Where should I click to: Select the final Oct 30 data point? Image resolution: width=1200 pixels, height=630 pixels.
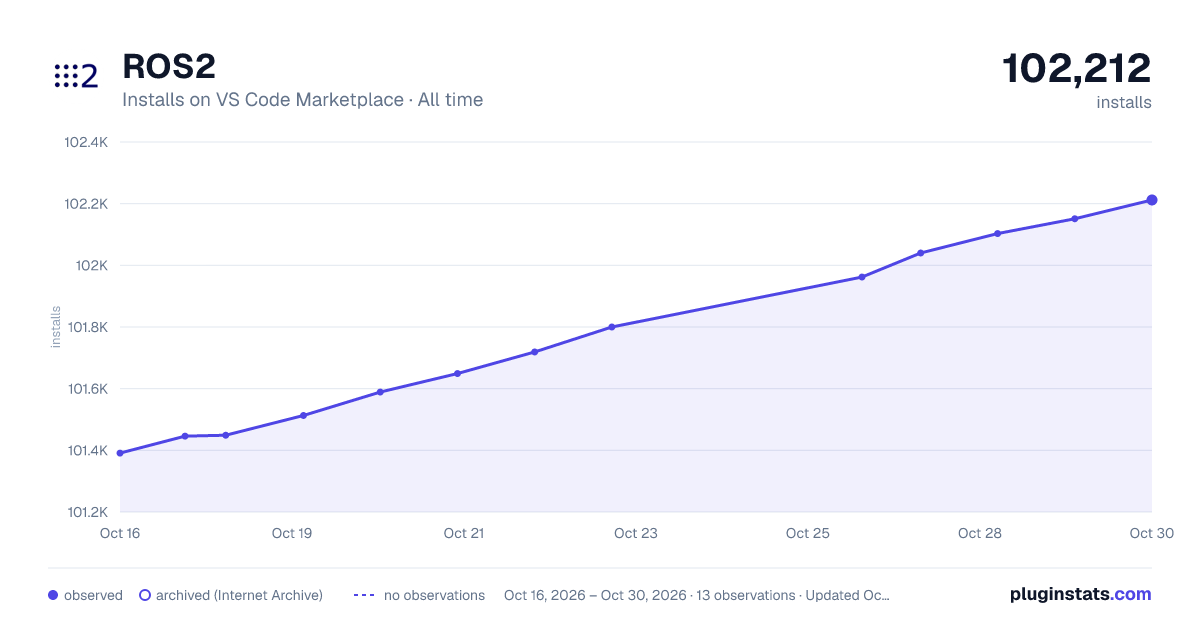[x=1152, y=200]
